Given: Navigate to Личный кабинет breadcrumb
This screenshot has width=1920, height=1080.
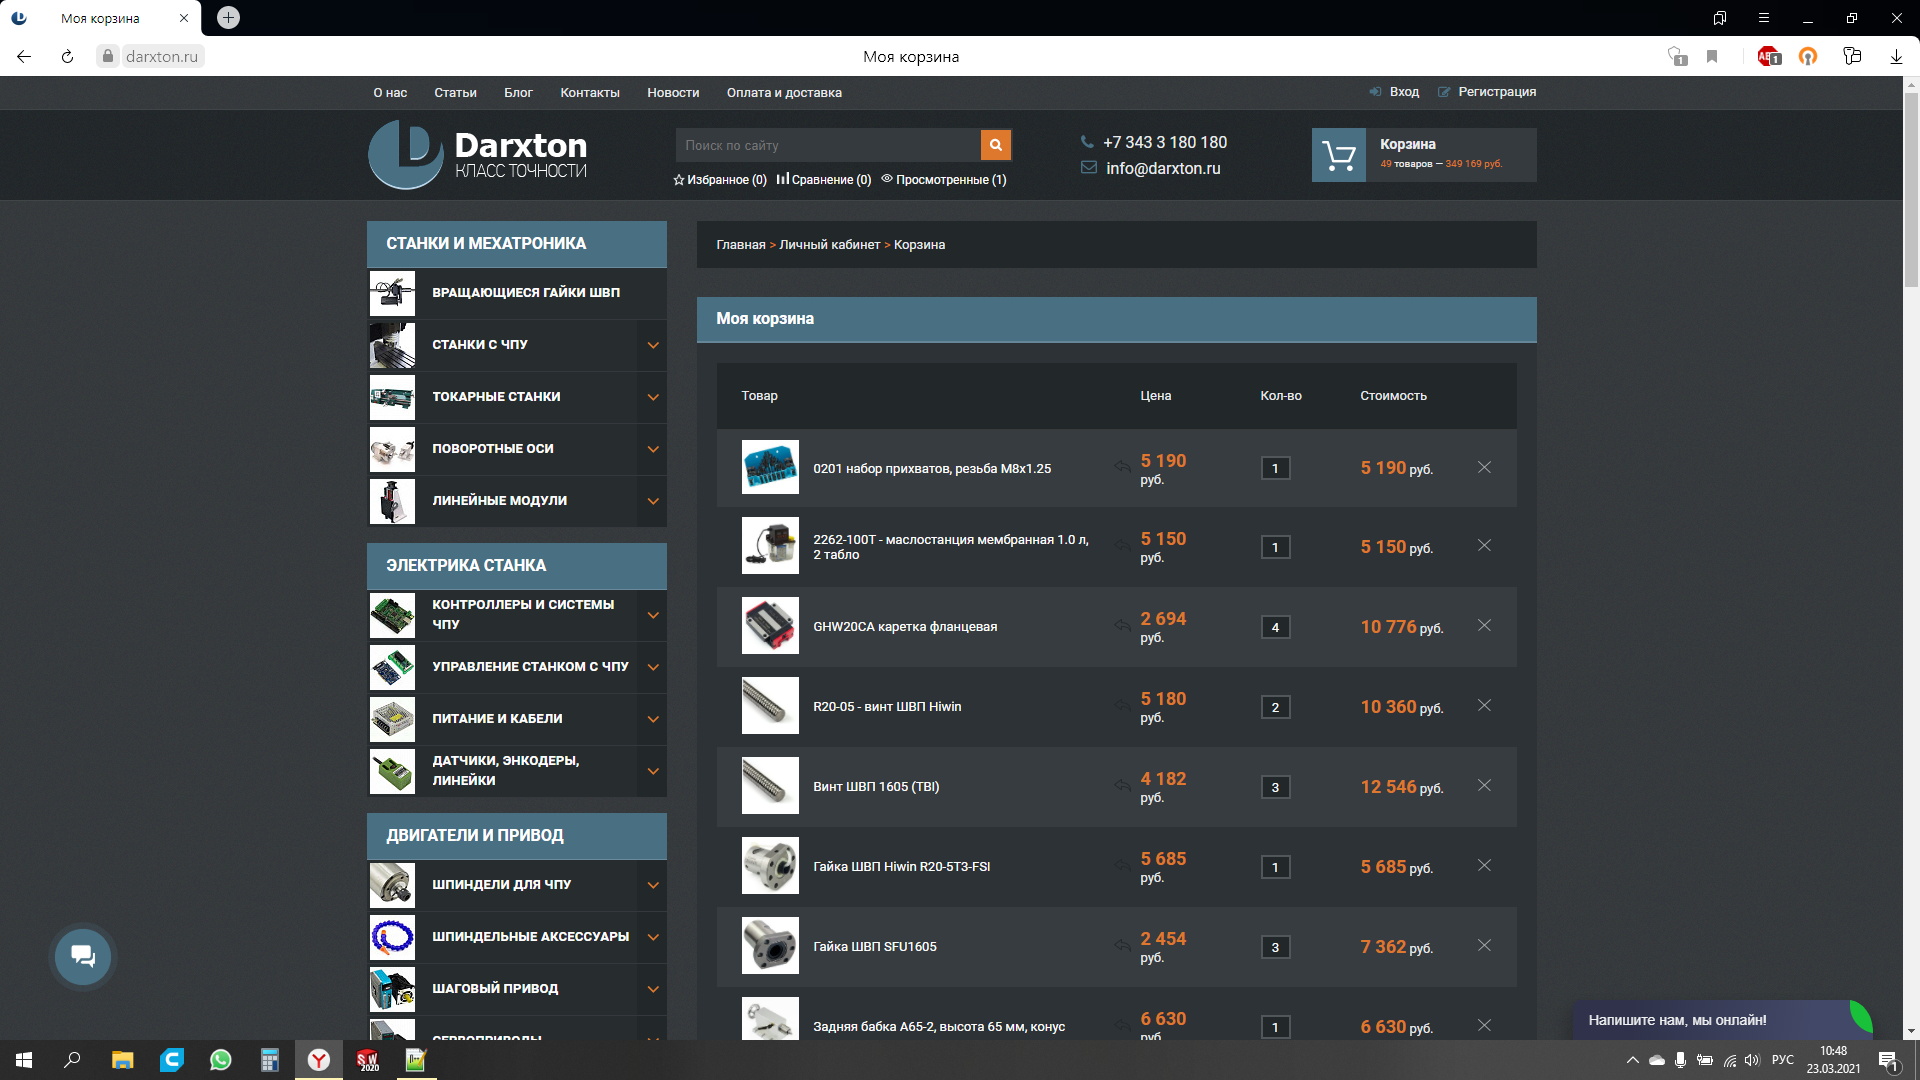Looking at the screenshot, I should [829, 245].
